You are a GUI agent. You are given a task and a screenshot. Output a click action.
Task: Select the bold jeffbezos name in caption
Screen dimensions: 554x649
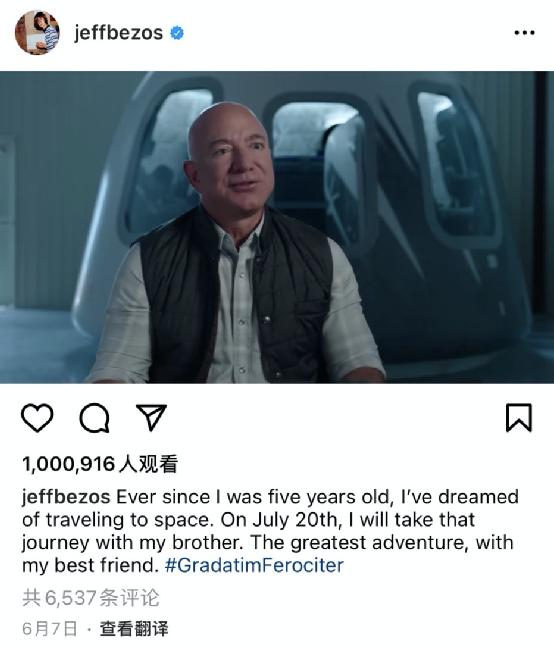(66, 497)
